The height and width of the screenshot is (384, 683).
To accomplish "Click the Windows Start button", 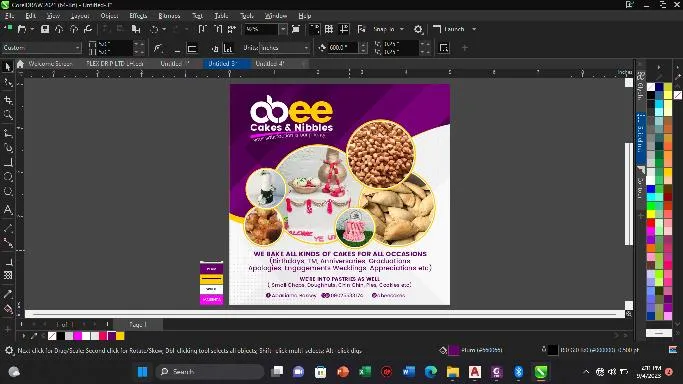I will click(x=142, y=372).
